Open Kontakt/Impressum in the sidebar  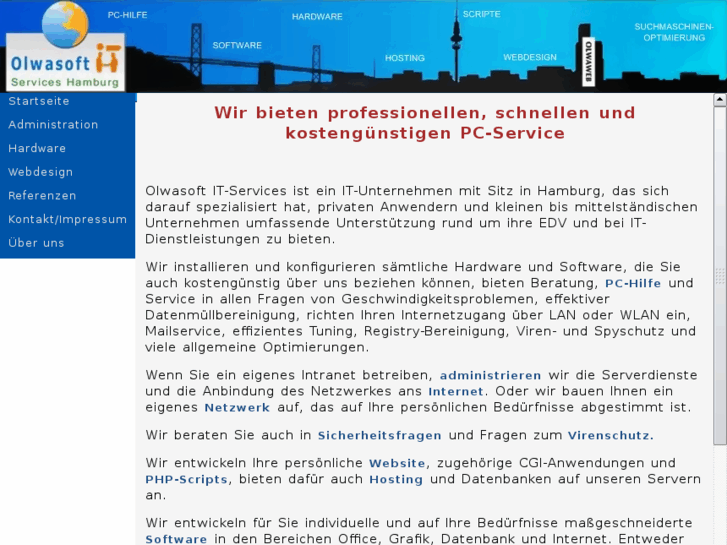pos(68,219)
